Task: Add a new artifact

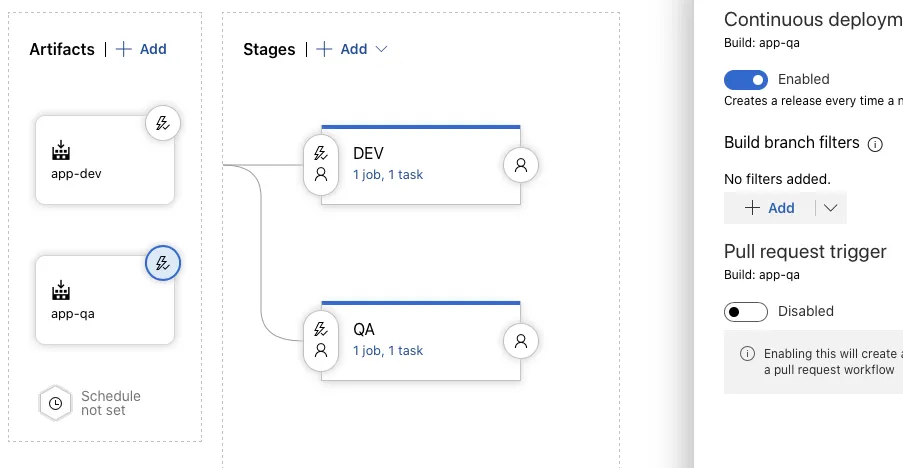Action: coord(141,49)
